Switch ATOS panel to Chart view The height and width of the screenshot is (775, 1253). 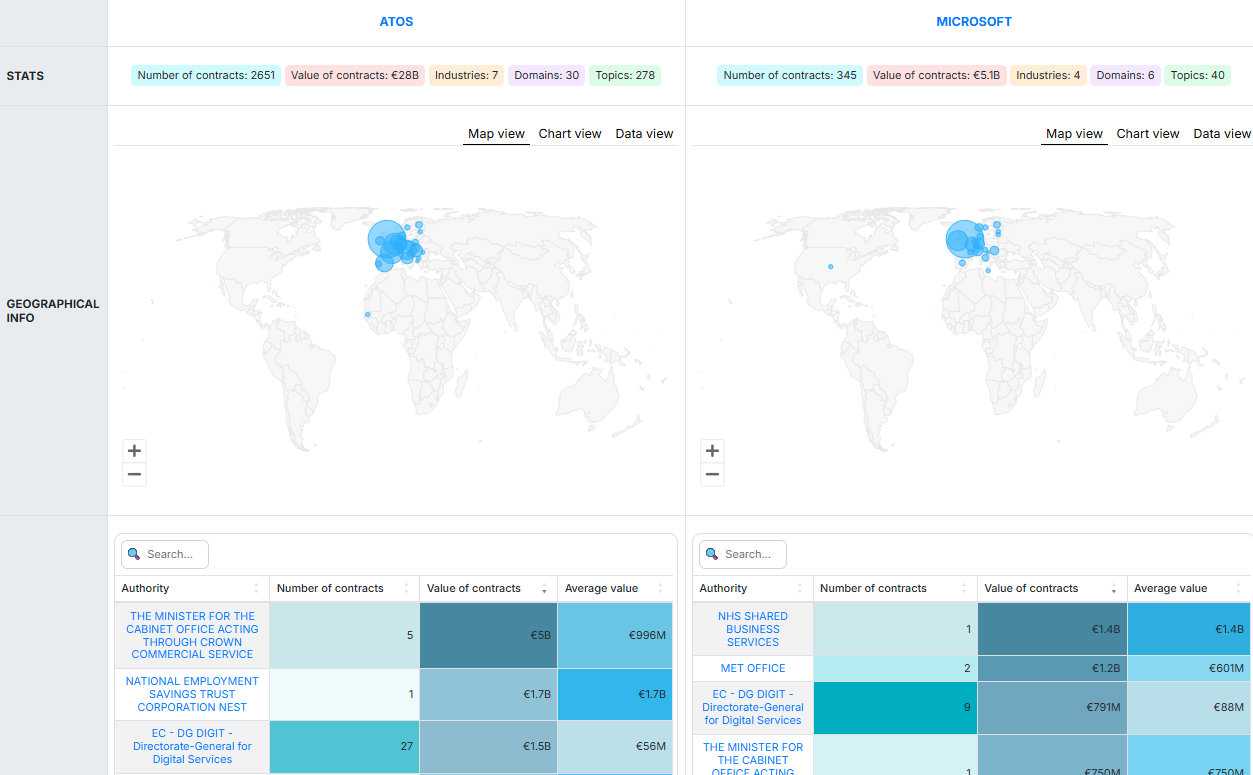[570, 134]
